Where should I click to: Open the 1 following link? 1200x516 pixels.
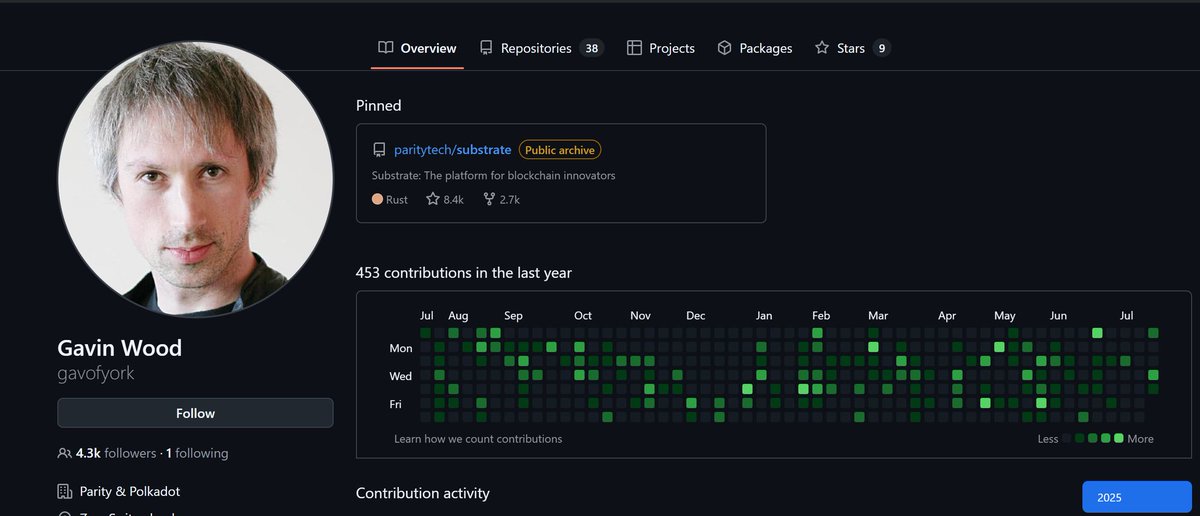pos(197,453)
